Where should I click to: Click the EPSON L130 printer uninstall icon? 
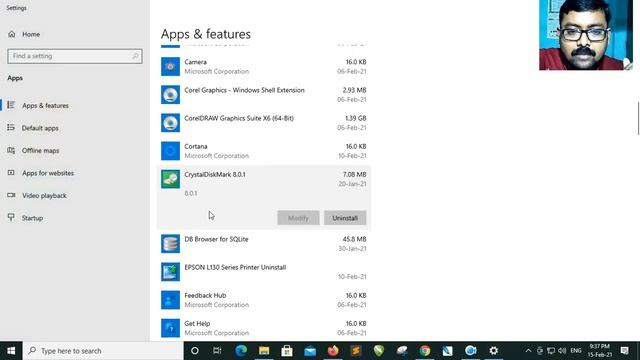(x=170, y=272)
